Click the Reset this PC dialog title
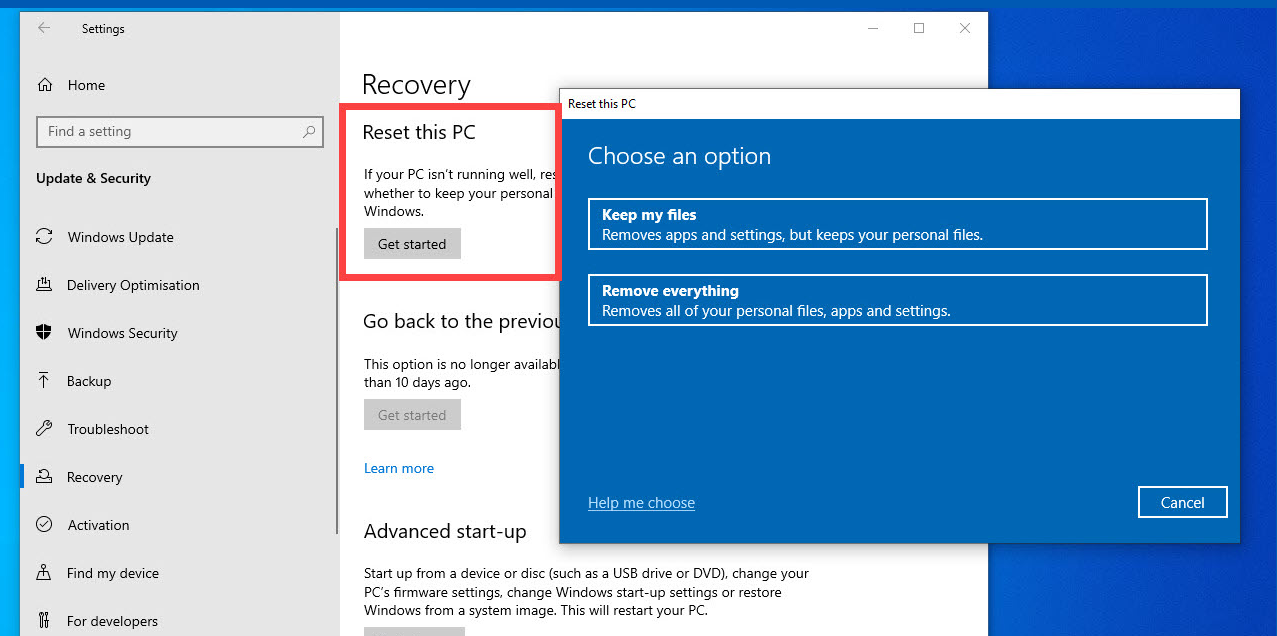Viewport: 1277px width, 636px height. click(601, 103)
